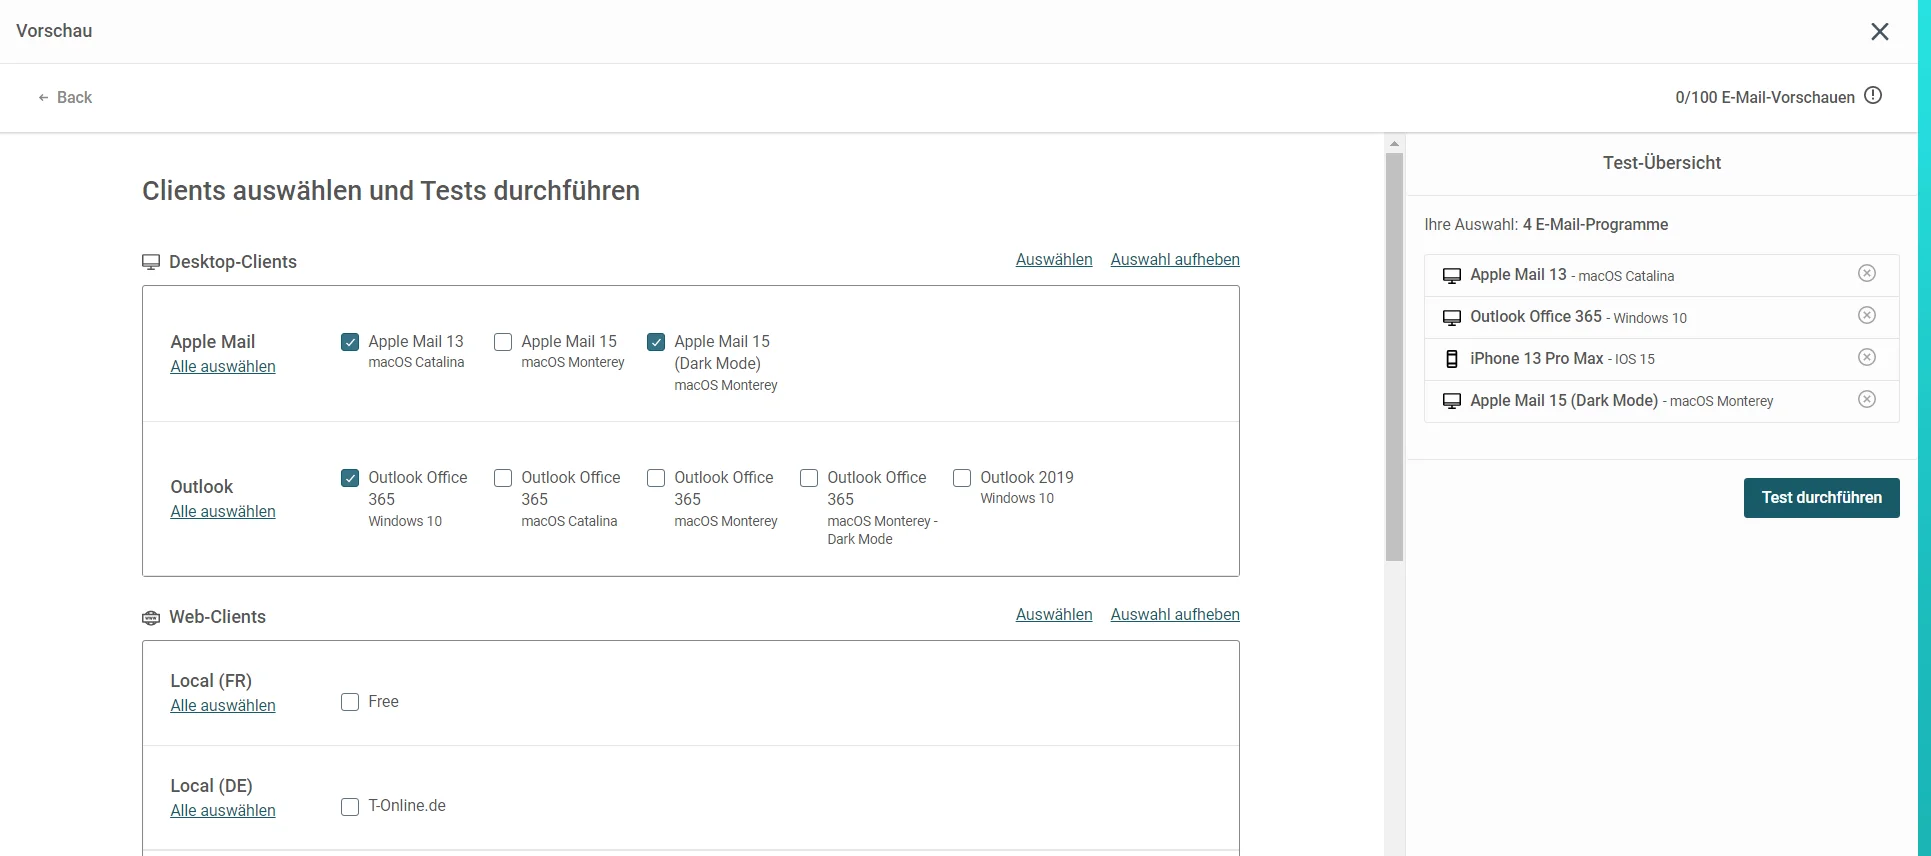Close the Vorschau dialog with X
This screenshot has width=1931, height=856.
pyautogui.click(x=1879, y=32)
